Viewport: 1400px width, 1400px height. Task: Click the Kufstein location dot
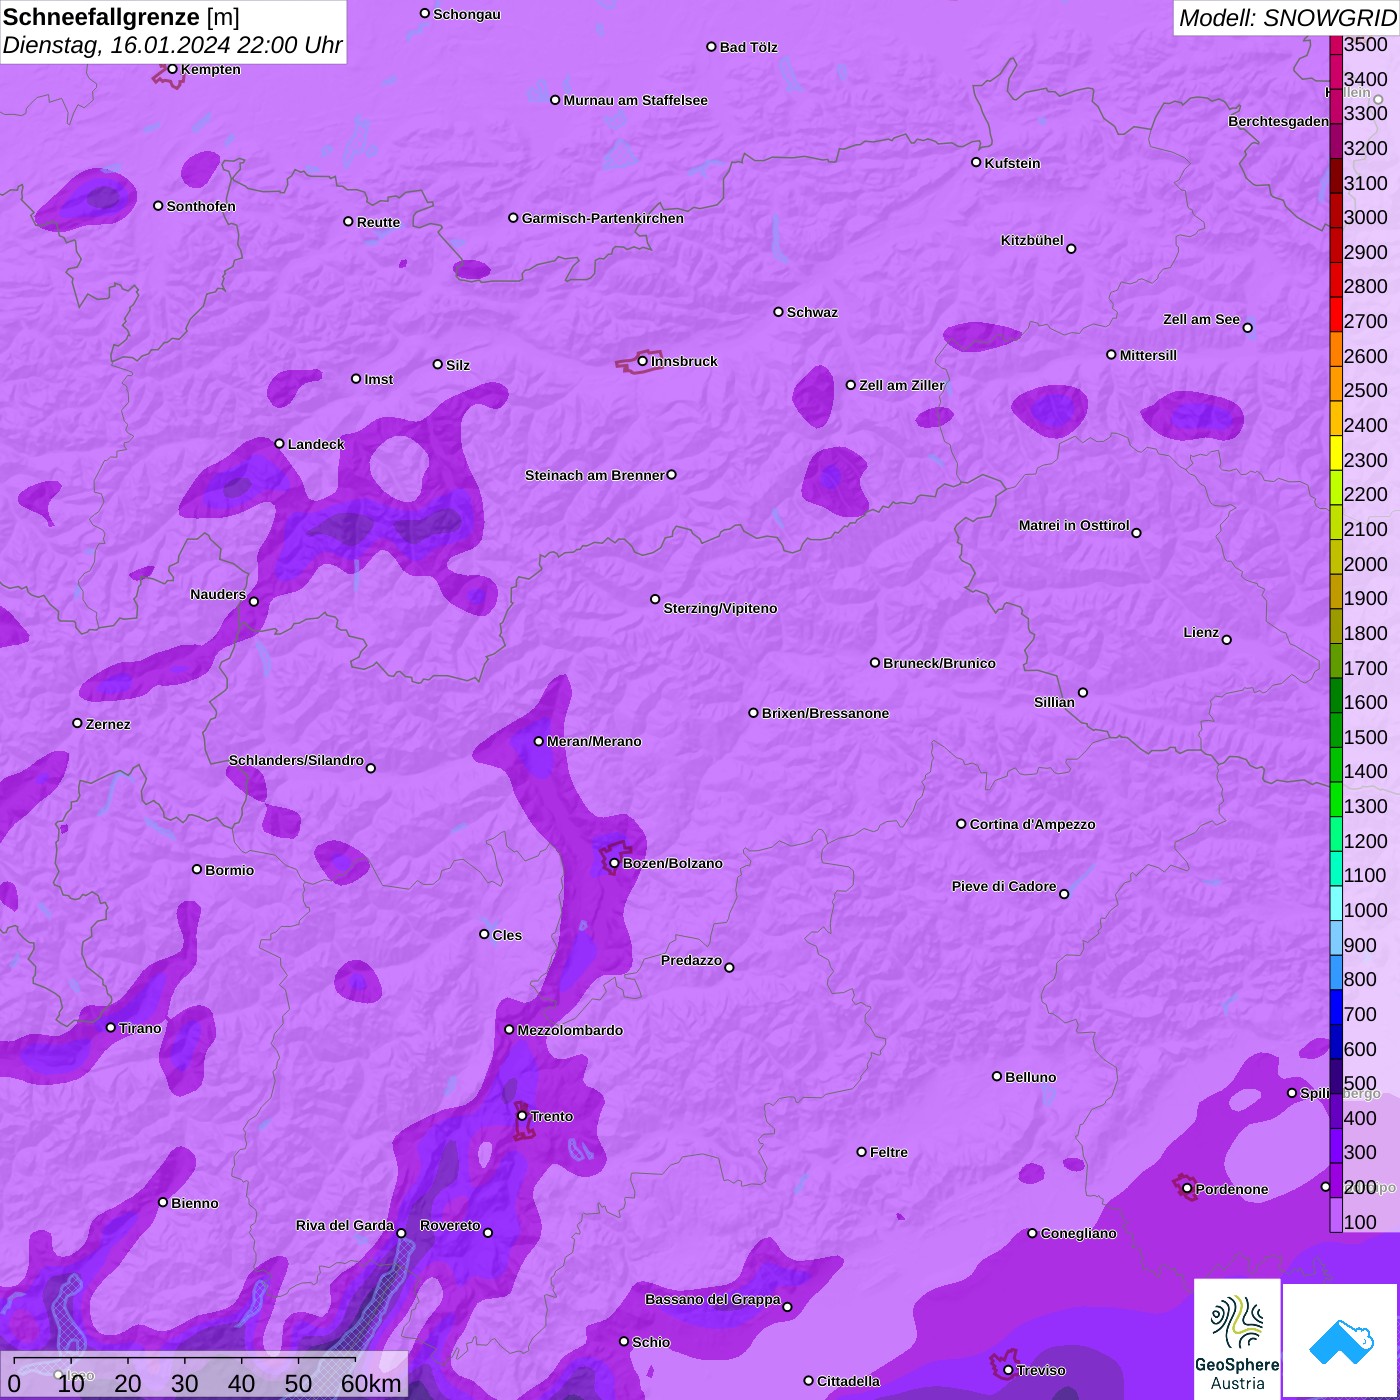coord(976,162)
